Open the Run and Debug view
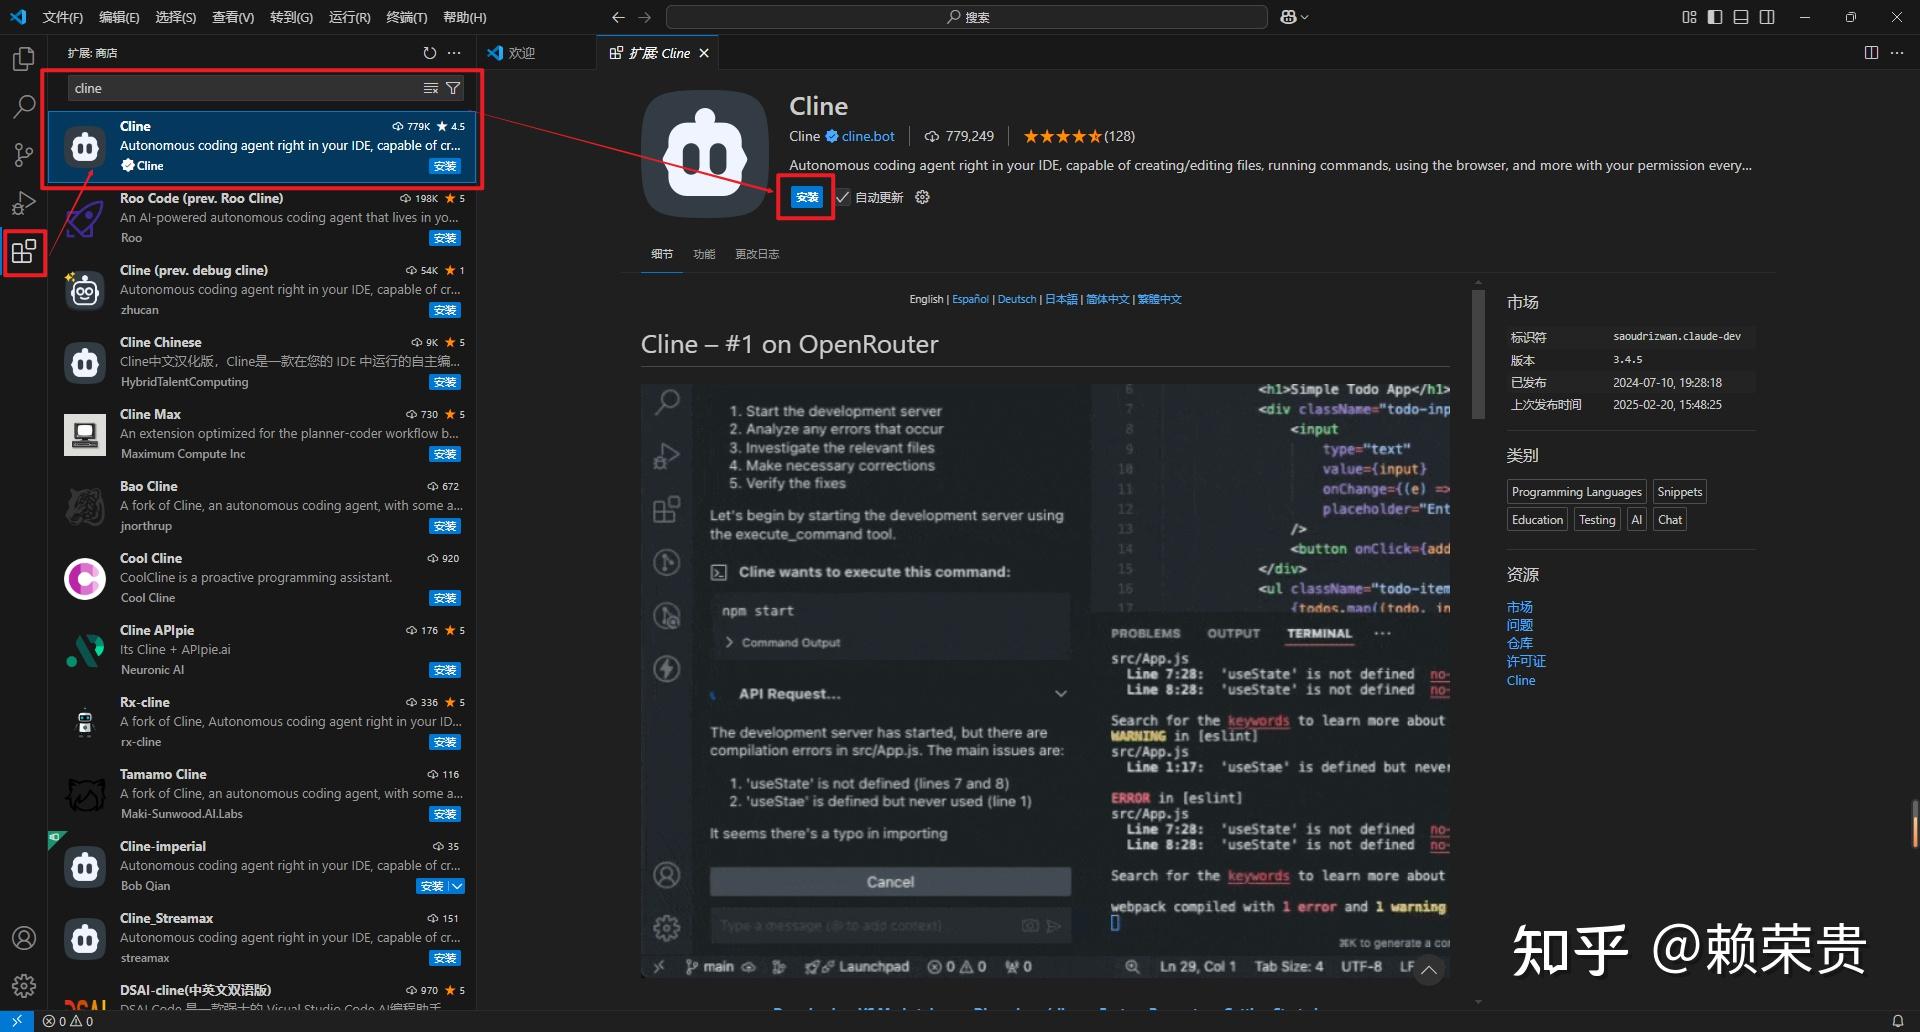This screenshot has height=1032, width=1920. (23, 203)
